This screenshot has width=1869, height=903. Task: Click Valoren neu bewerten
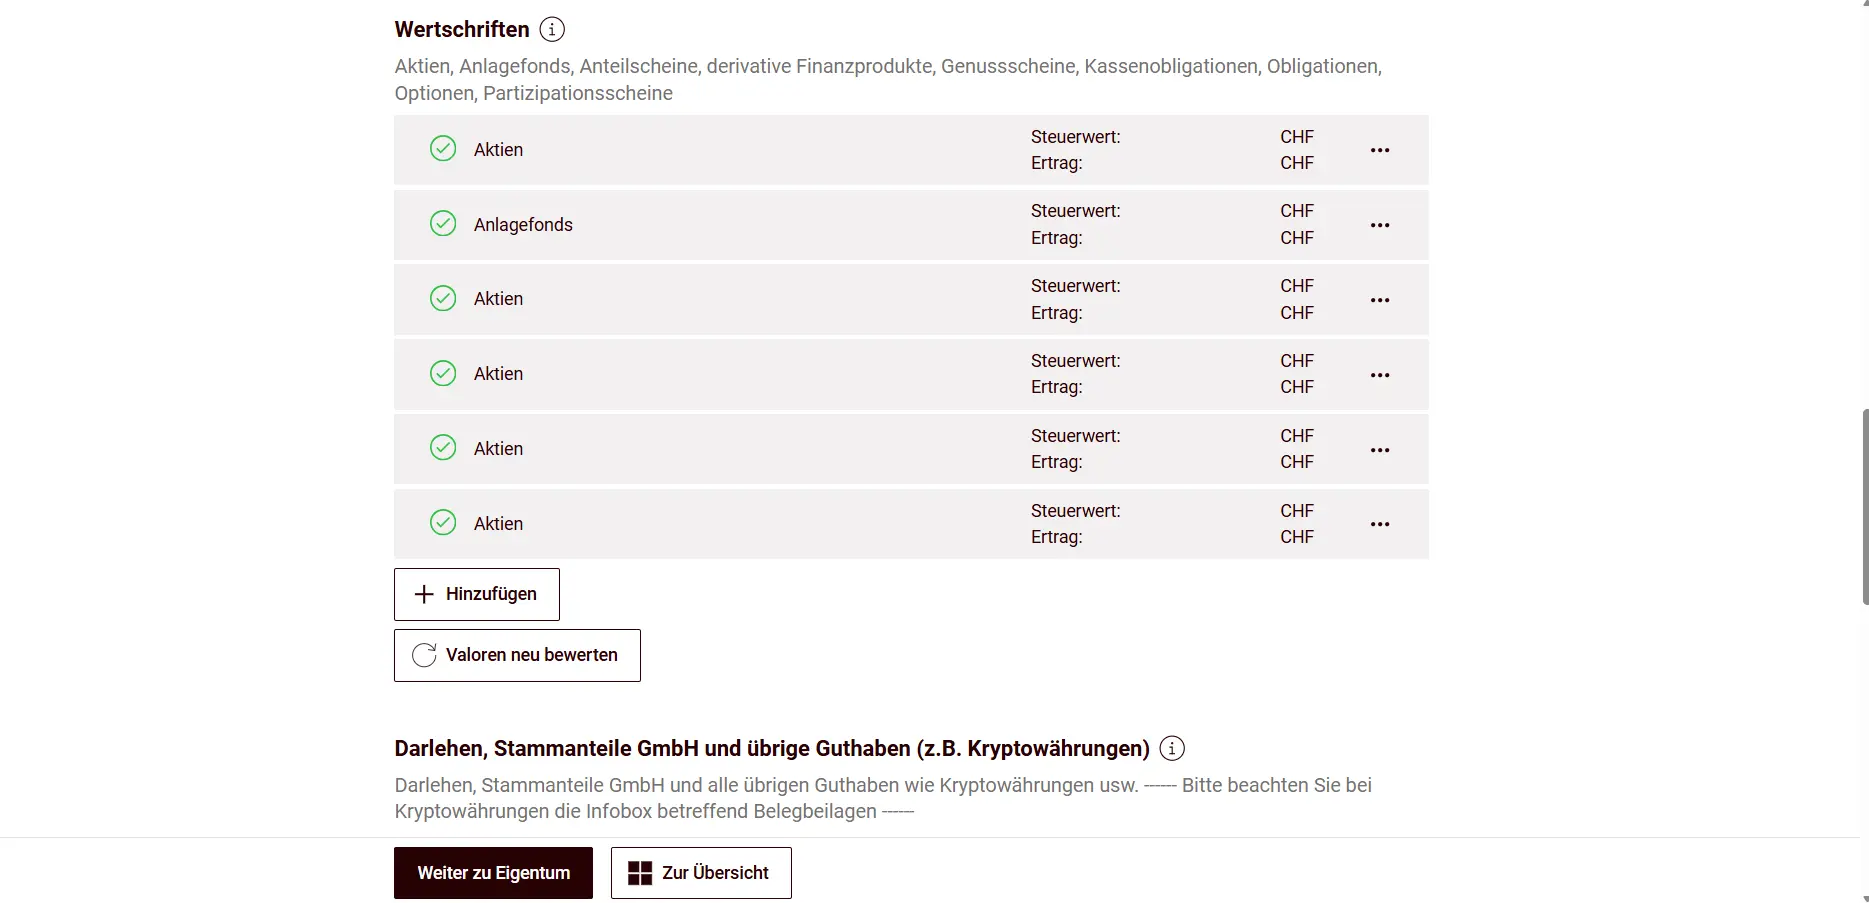pos(516,655)
